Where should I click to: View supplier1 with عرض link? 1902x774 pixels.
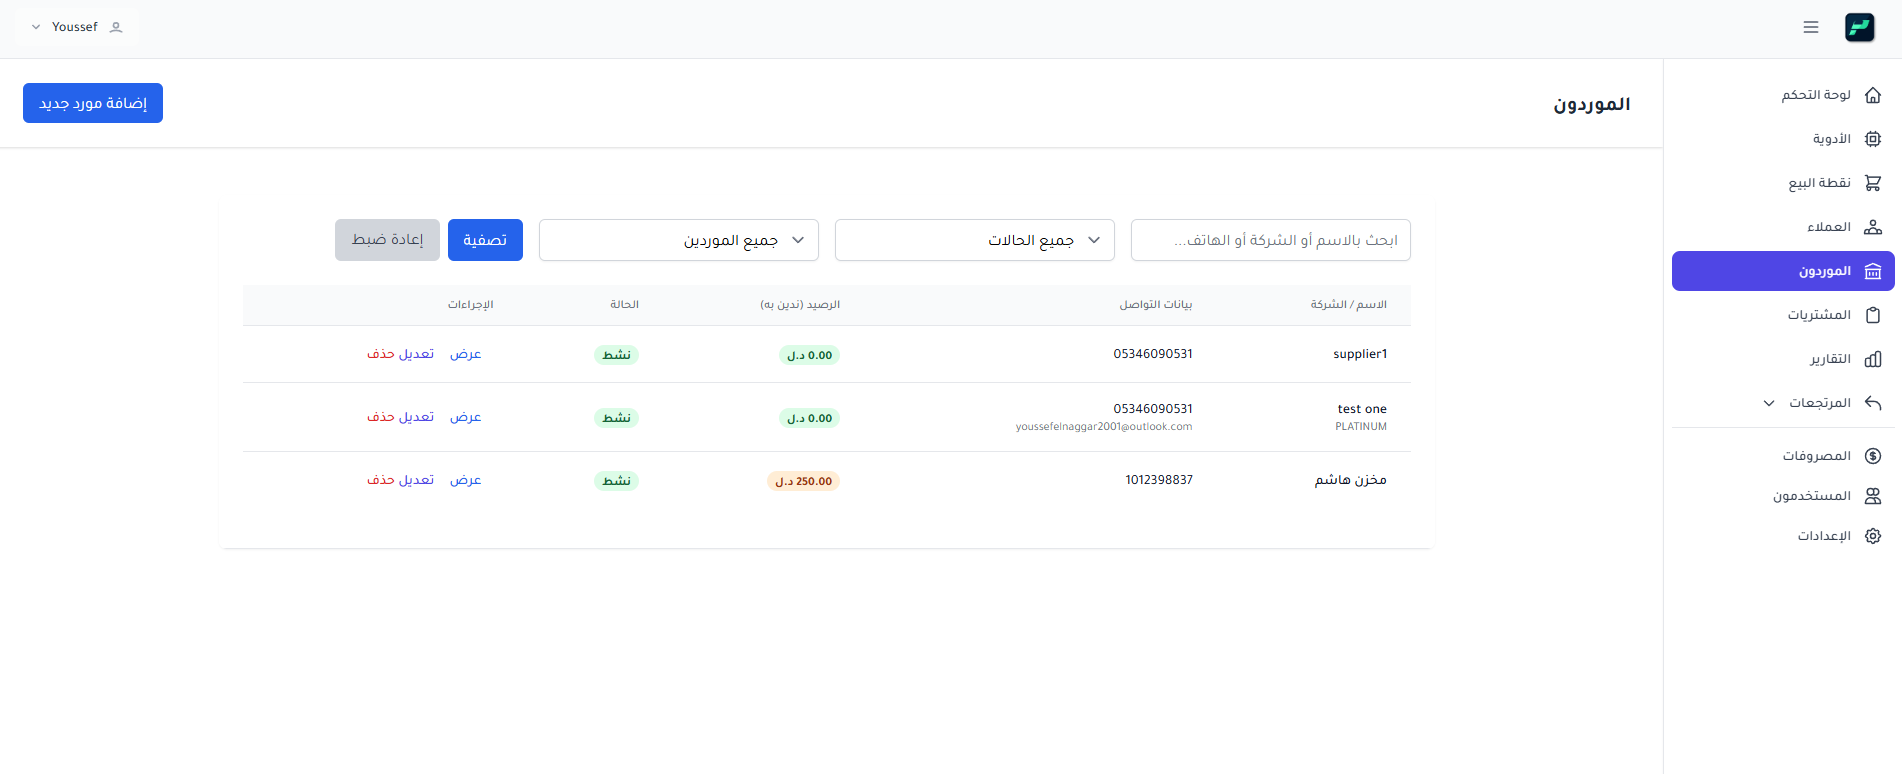tap(466, 354)
